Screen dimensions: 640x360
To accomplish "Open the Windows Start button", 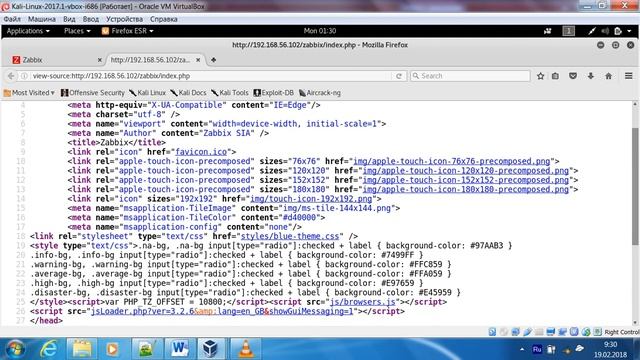I will (x=15, y=349).
